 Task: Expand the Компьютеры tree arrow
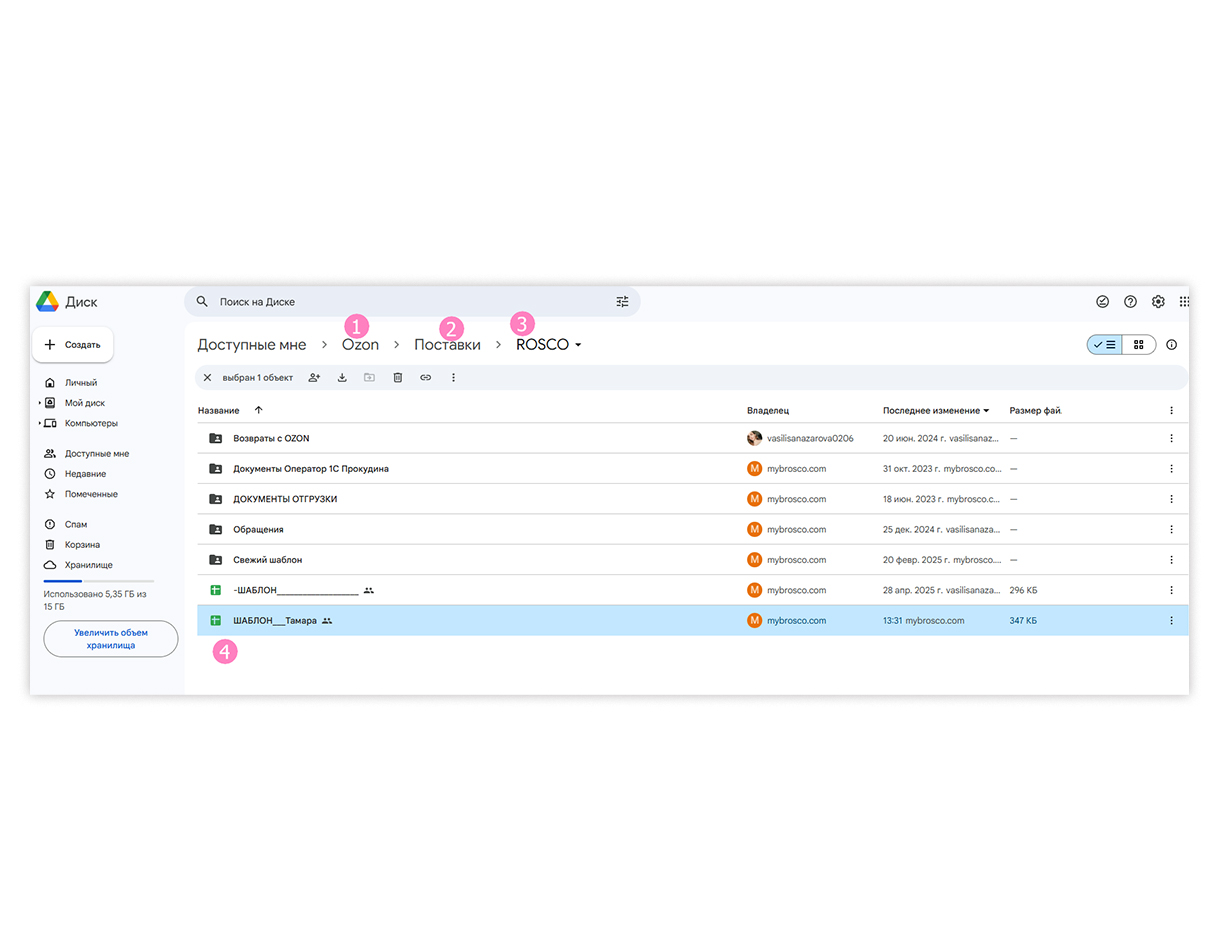[x=40, y=423]
